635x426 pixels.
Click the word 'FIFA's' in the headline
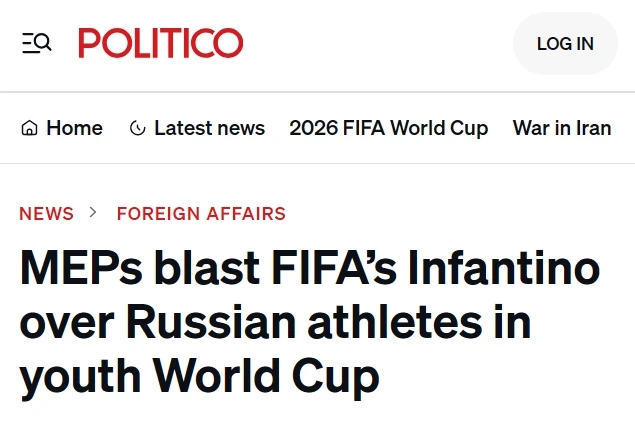pos(334,268)
